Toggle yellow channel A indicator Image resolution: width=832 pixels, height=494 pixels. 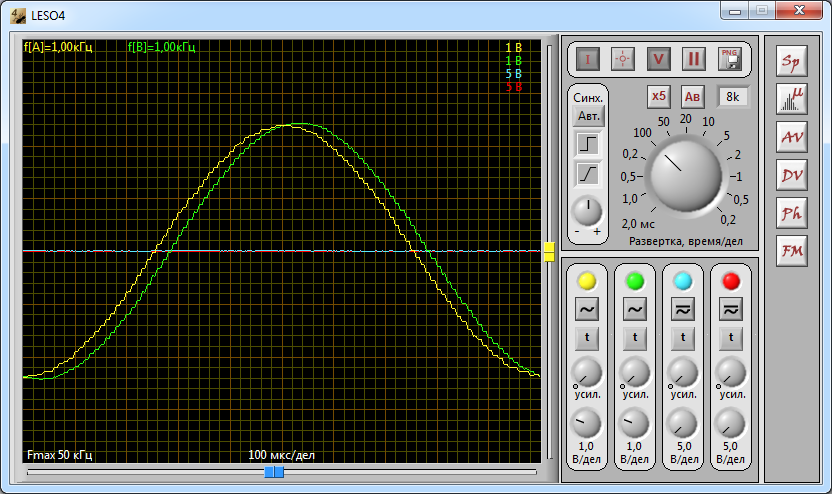(587, 281)
